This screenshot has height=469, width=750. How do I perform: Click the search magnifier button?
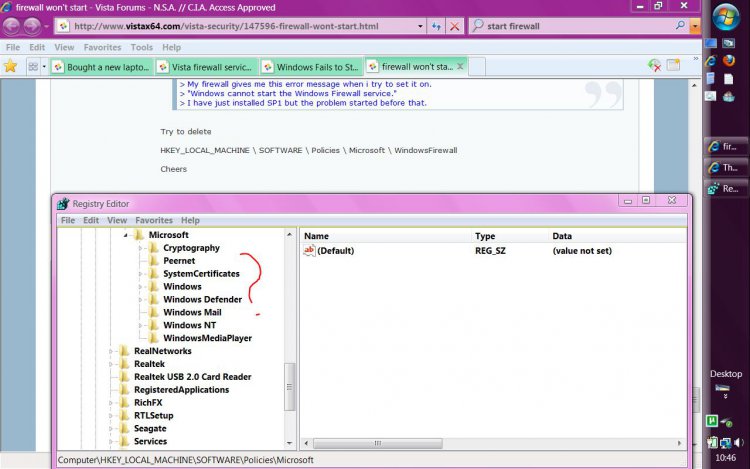pos(680,25)
